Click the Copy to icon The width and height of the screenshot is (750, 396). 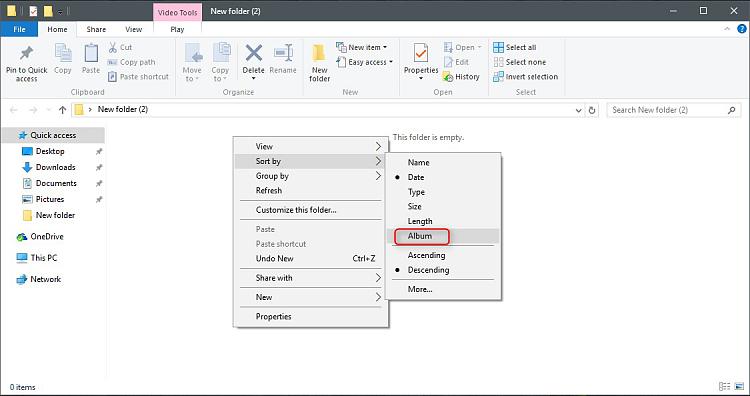(221, 53)
